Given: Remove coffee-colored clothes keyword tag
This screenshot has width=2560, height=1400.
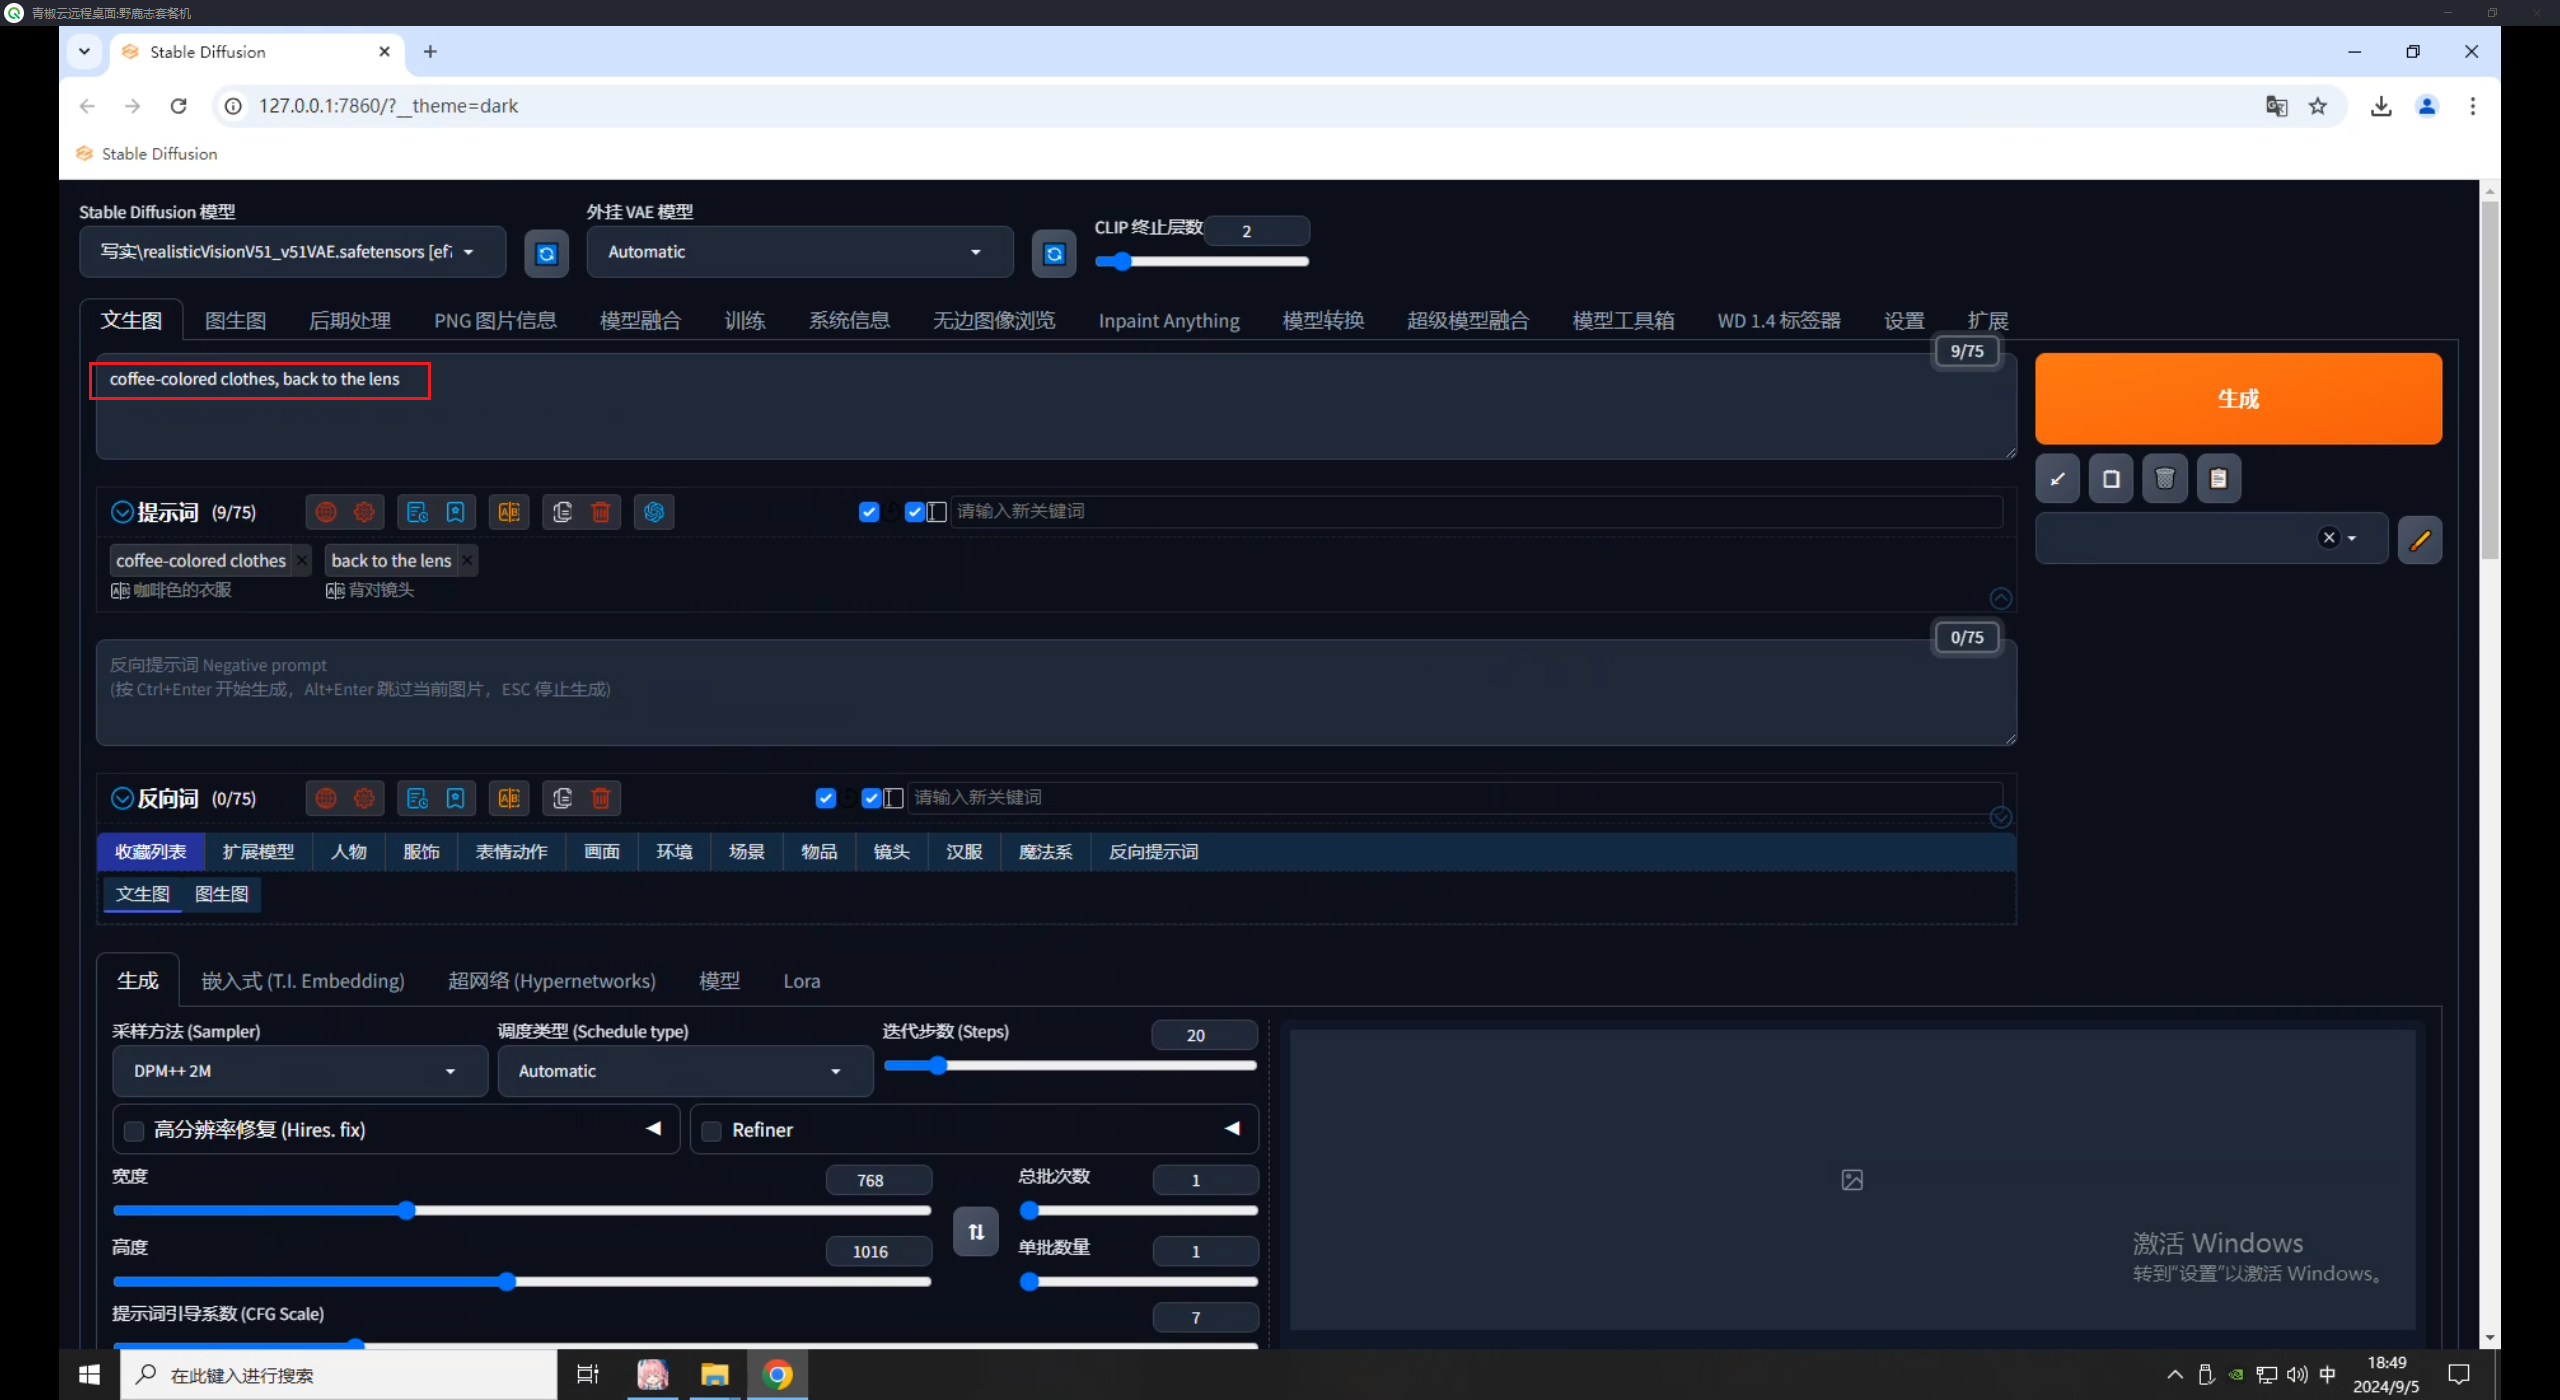Looking at the screenshot, I should pos(302,561).
